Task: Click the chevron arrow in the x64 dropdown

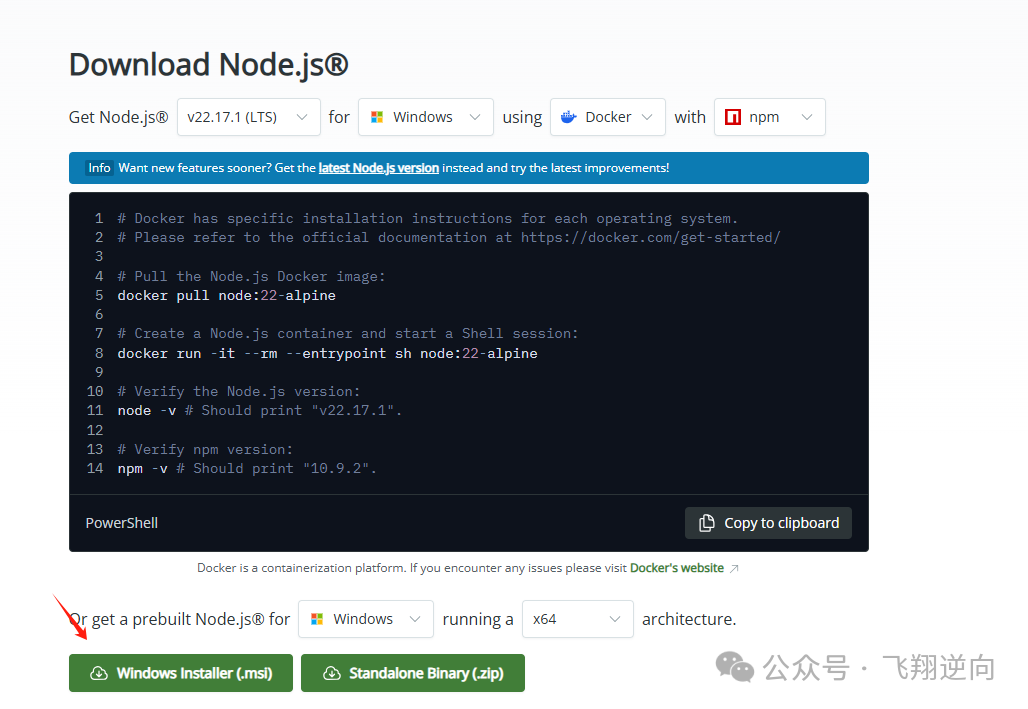Action: [x=615, y=618]
